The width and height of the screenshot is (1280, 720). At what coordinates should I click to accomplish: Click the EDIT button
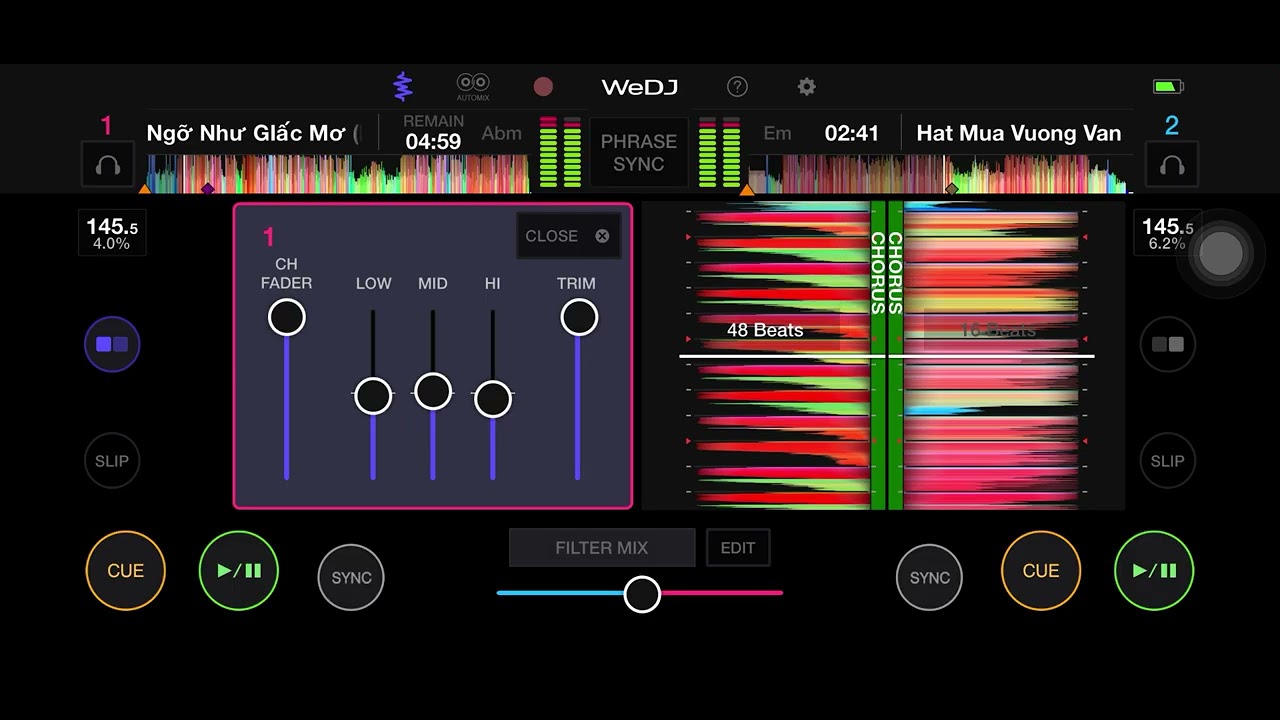(738, 548)
